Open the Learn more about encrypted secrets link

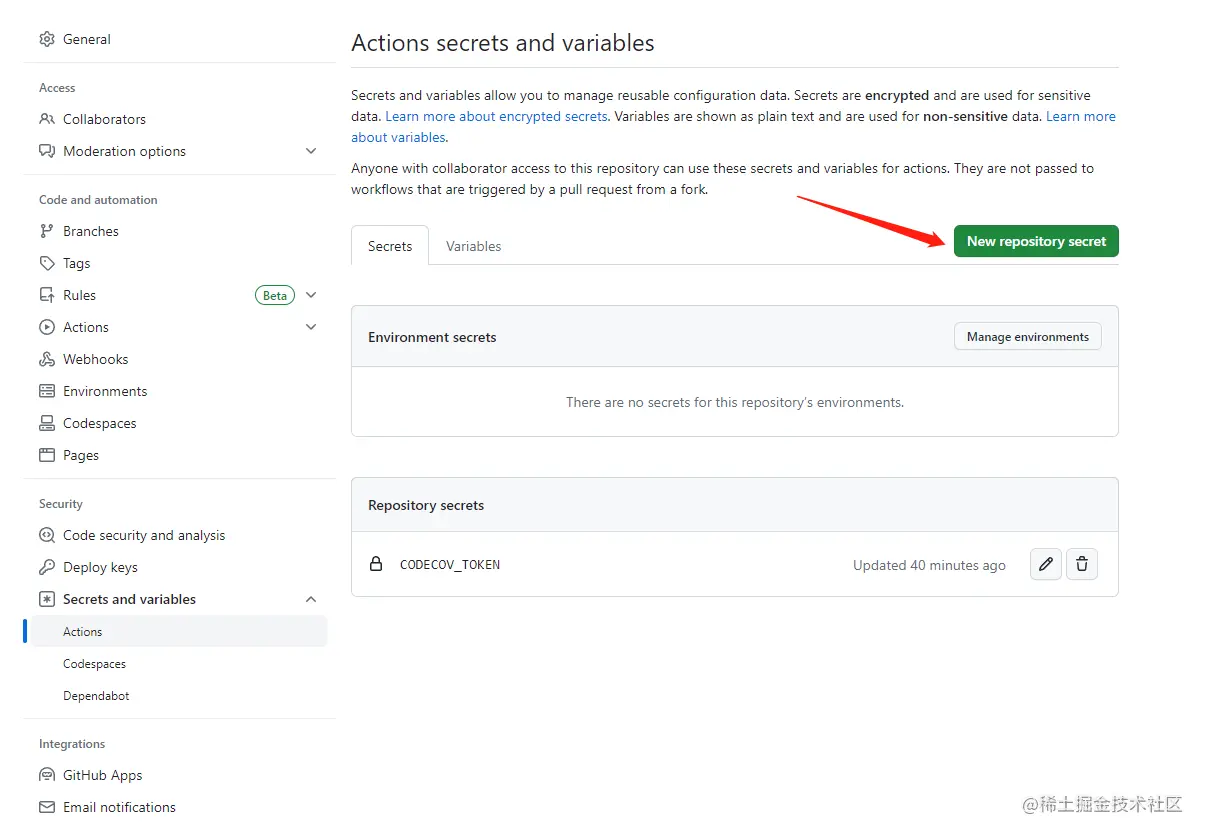pos(496,116)
